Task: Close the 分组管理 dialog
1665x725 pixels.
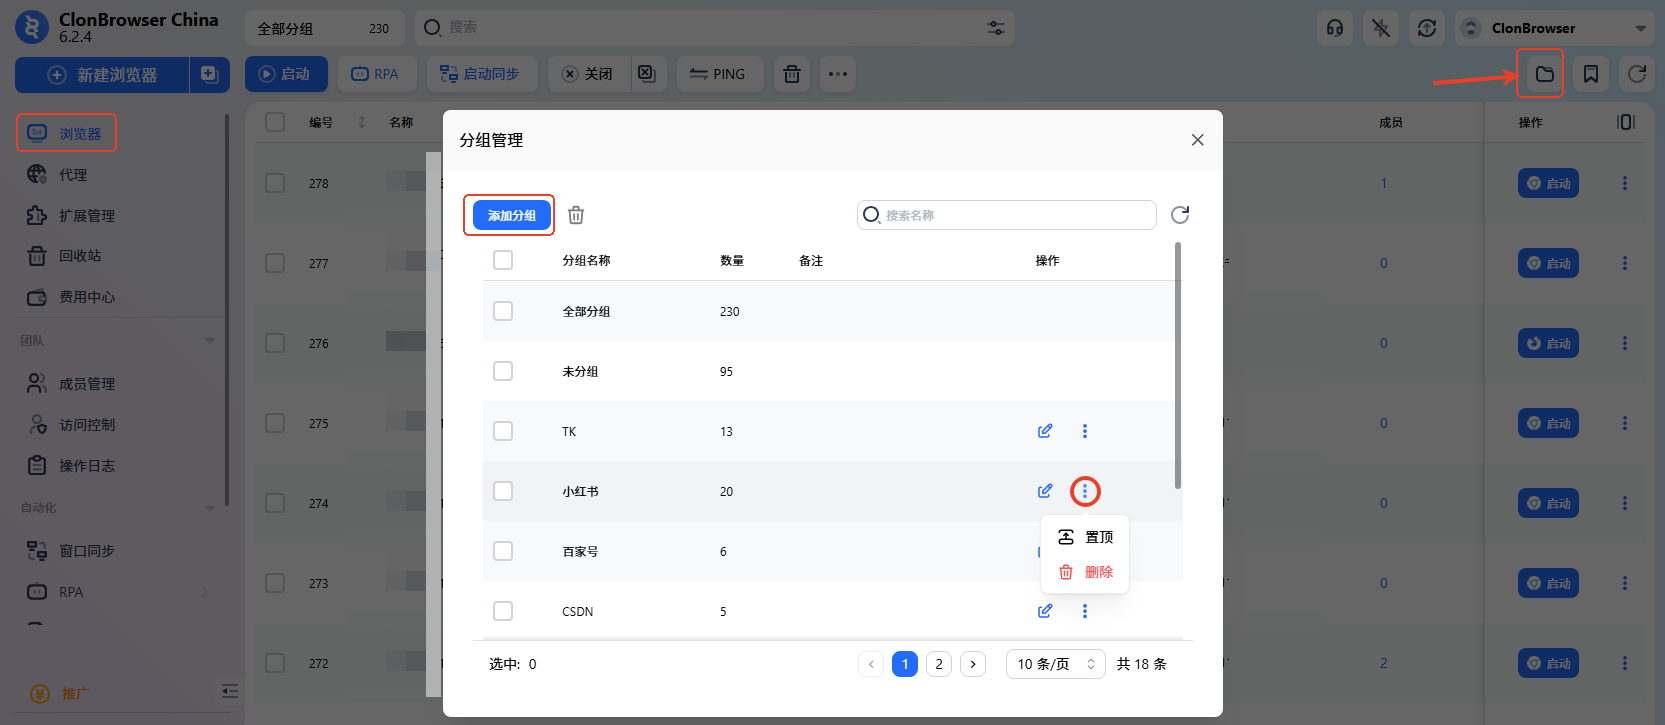Action: click(x=1197, y=140)
